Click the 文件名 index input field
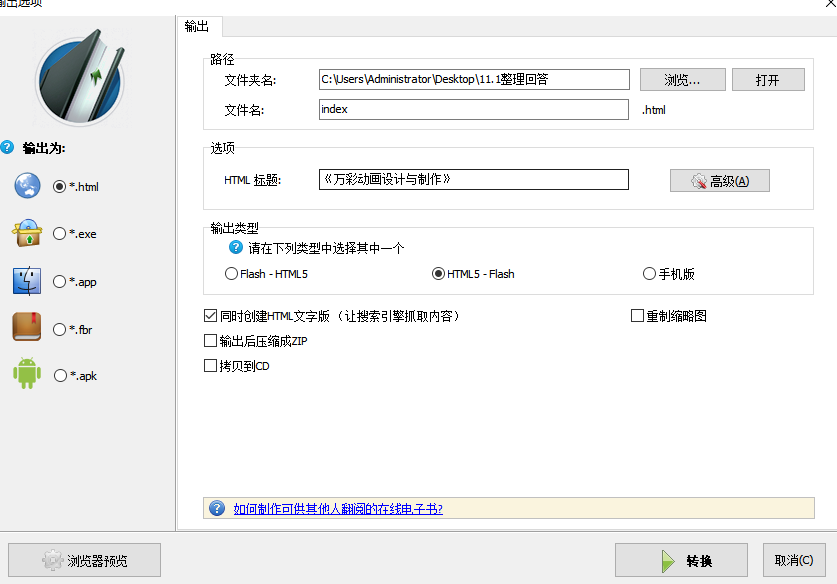Image resolution: width=837 pixels, height=584 pixels. click(x=473, y=109)
